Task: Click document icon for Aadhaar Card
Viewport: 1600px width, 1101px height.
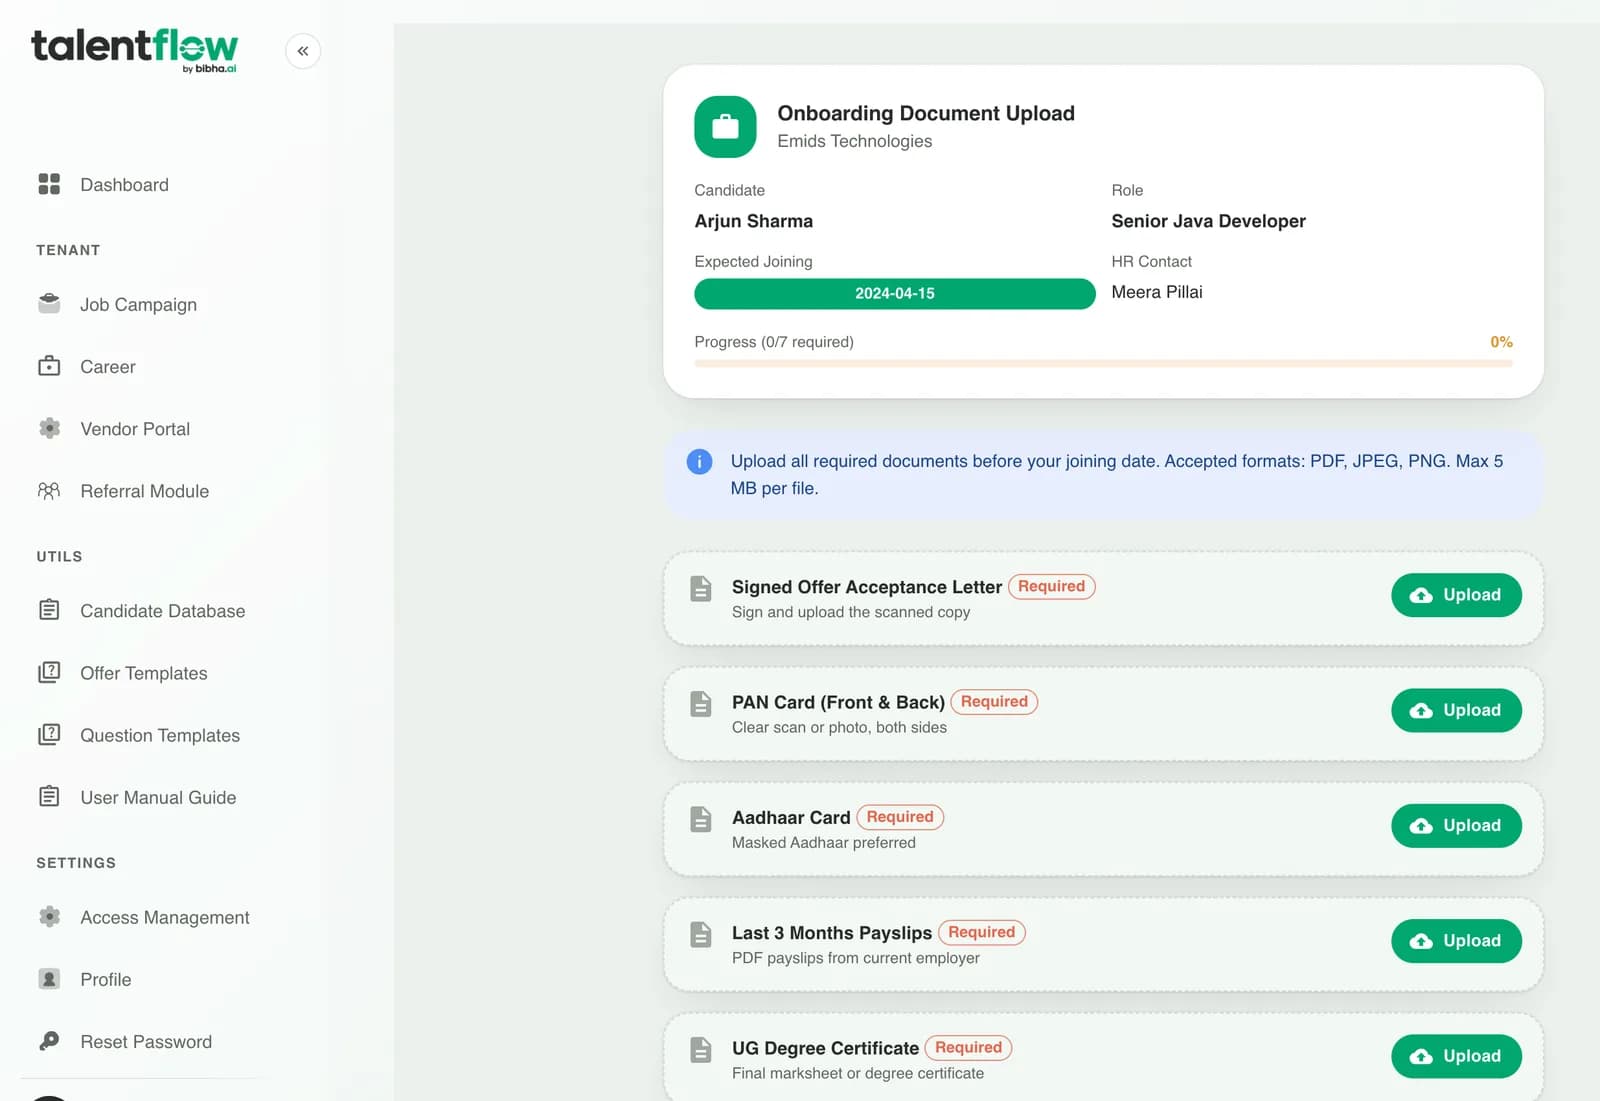Action: (701, 819)
